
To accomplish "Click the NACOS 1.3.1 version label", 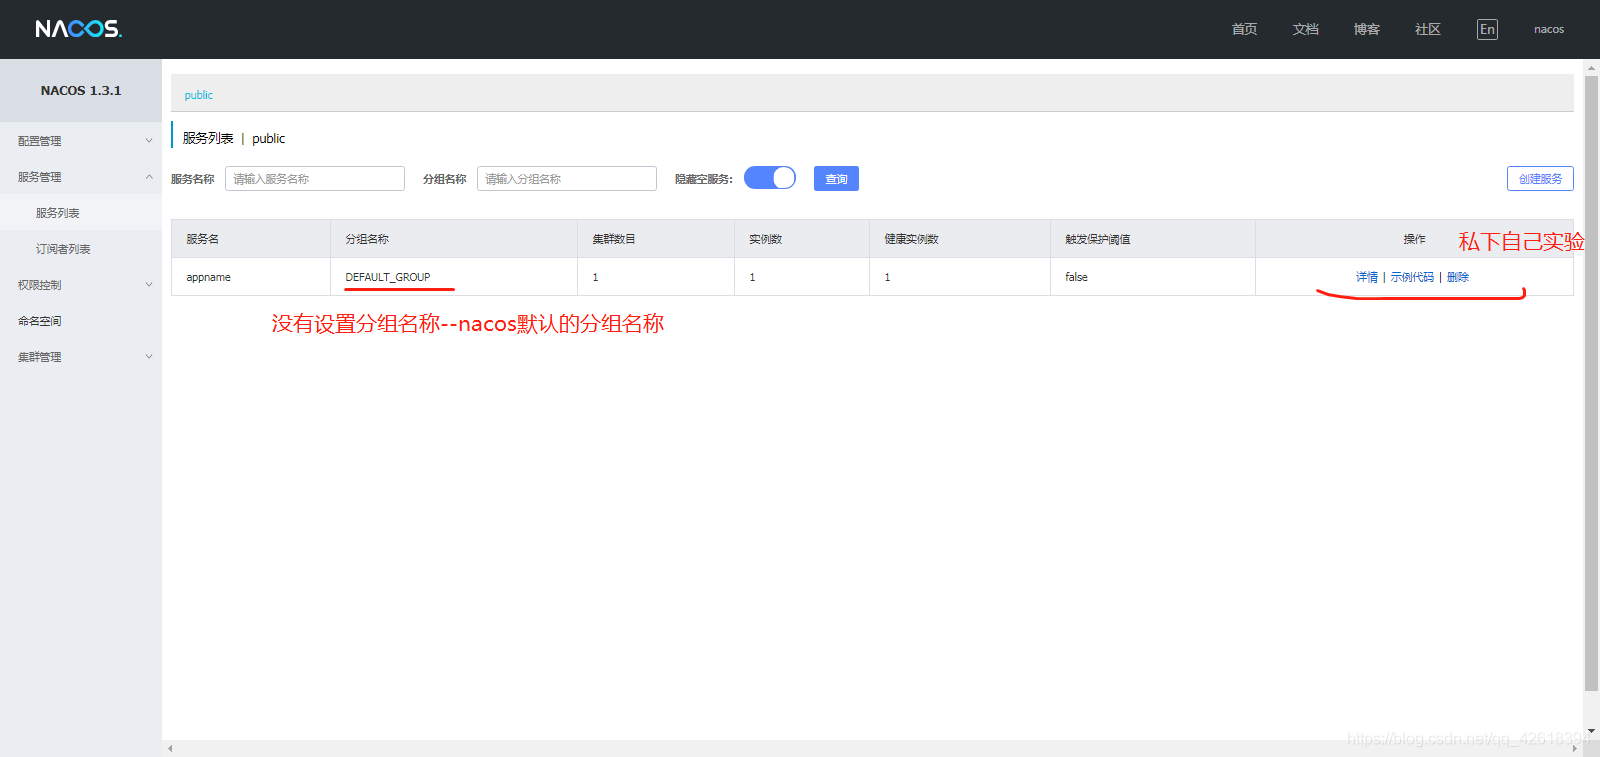I will [x=81, y=90].
